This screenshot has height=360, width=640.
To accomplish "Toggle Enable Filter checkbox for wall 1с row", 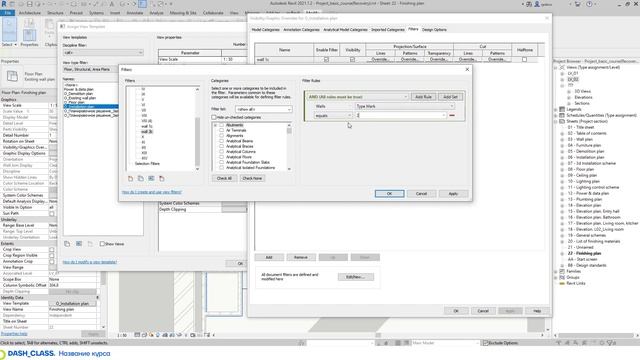I will (326, 60).
